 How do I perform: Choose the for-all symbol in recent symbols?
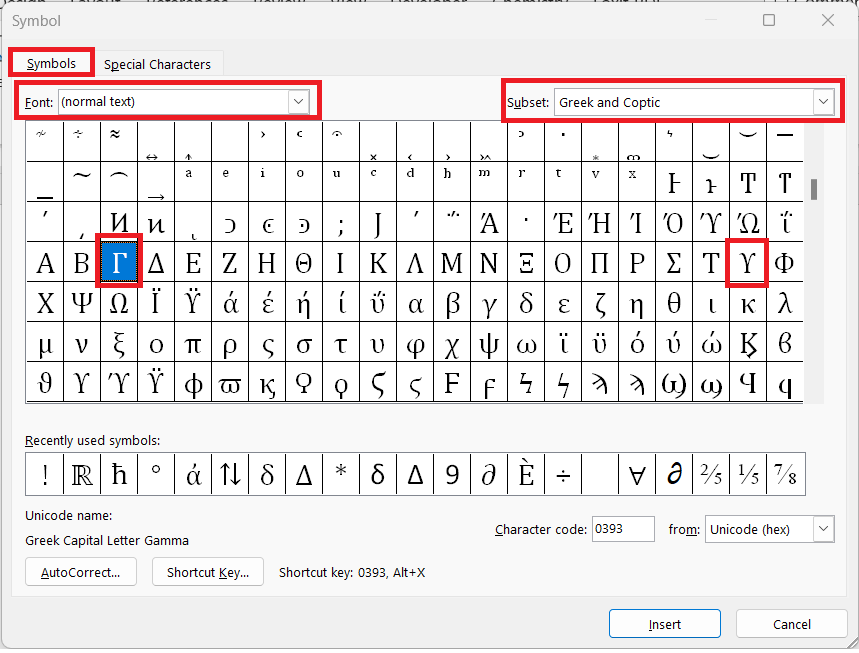637,474
